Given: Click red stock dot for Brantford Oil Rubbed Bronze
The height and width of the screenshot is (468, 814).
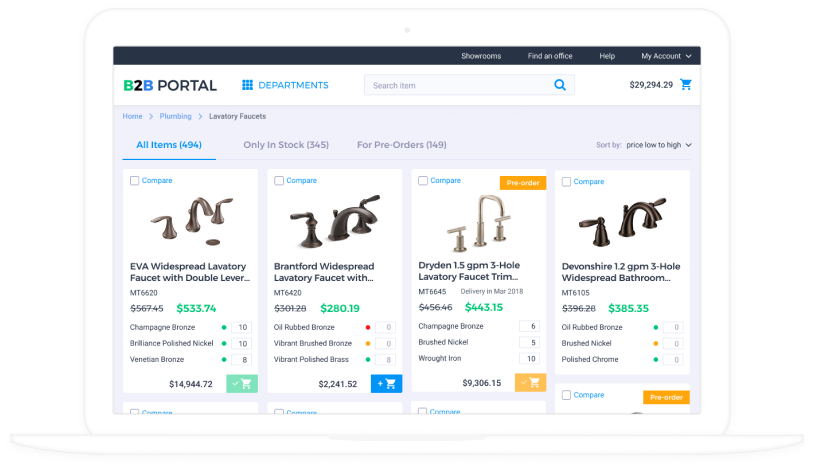Looking at the screenshot, I should coord(368,327).
